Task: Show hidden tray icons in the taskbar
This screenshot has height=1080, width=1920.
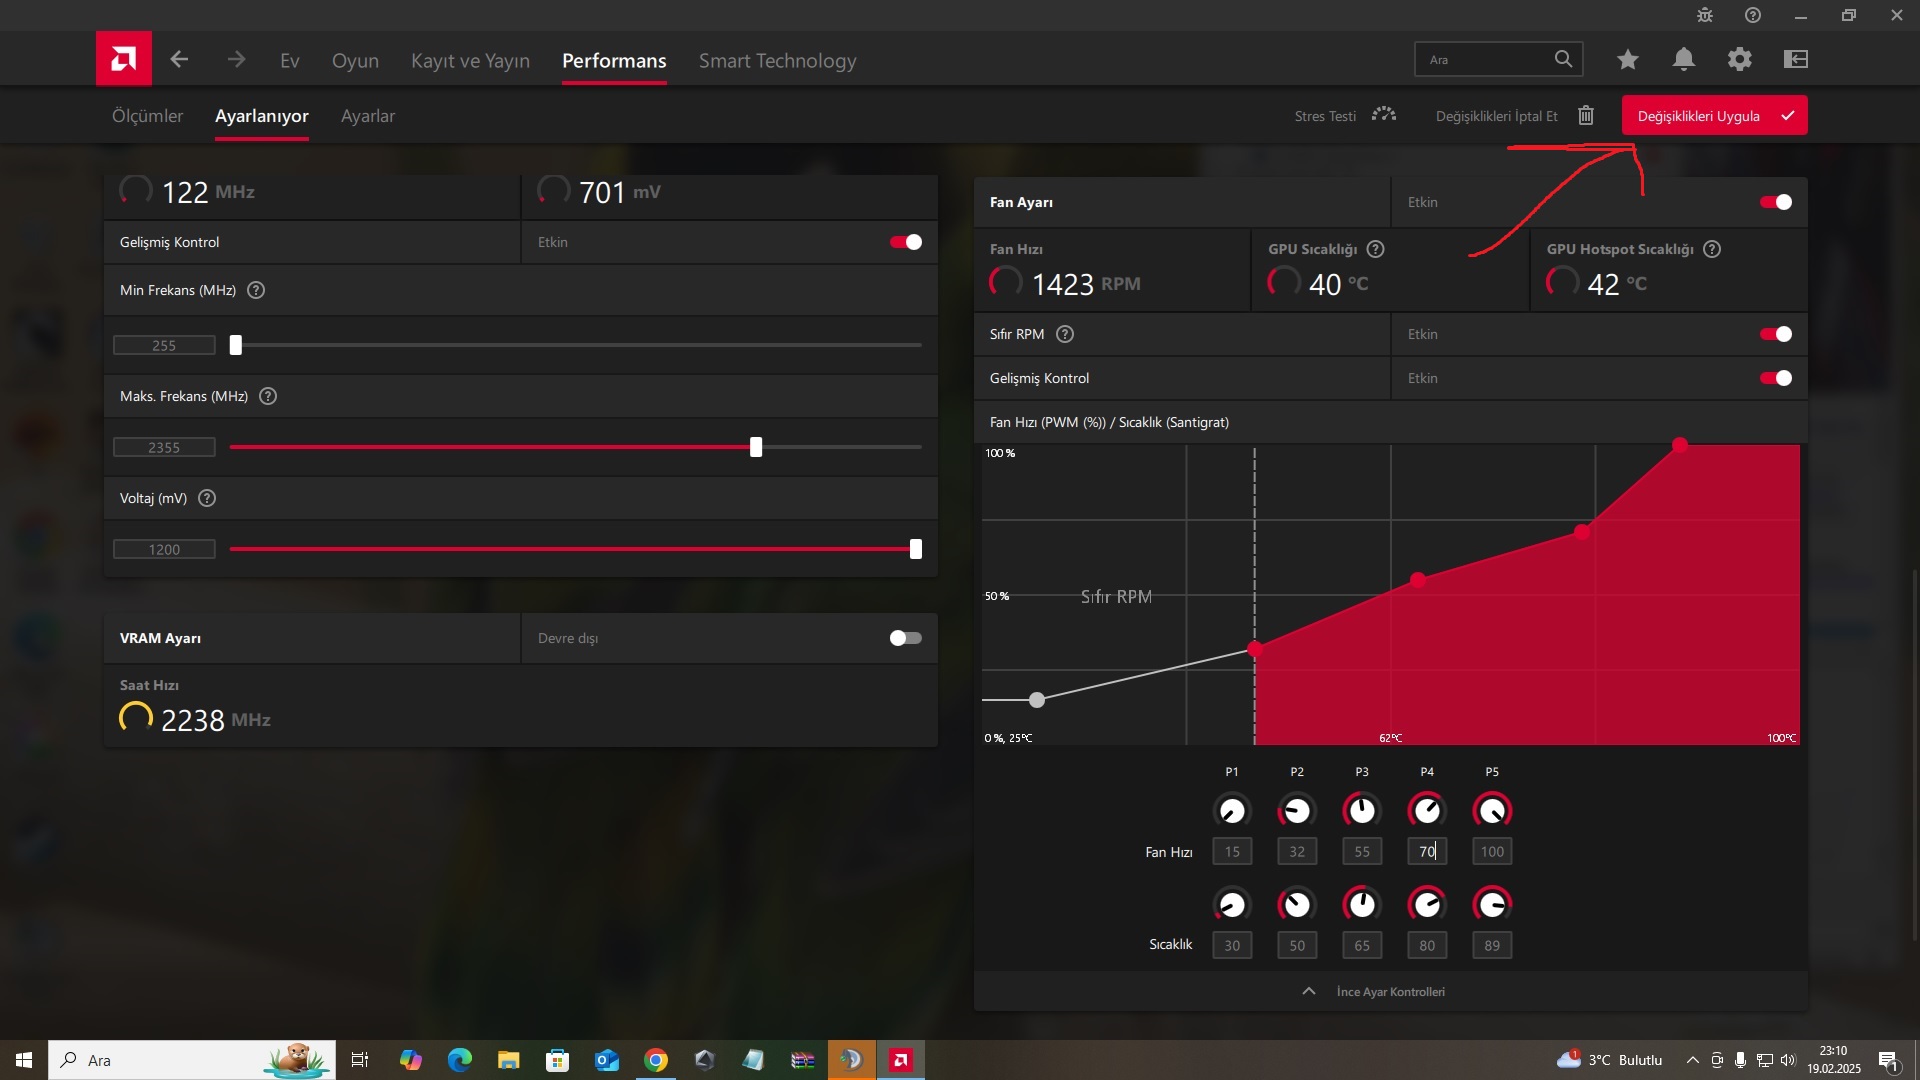Action: tap(1692, 1060)
